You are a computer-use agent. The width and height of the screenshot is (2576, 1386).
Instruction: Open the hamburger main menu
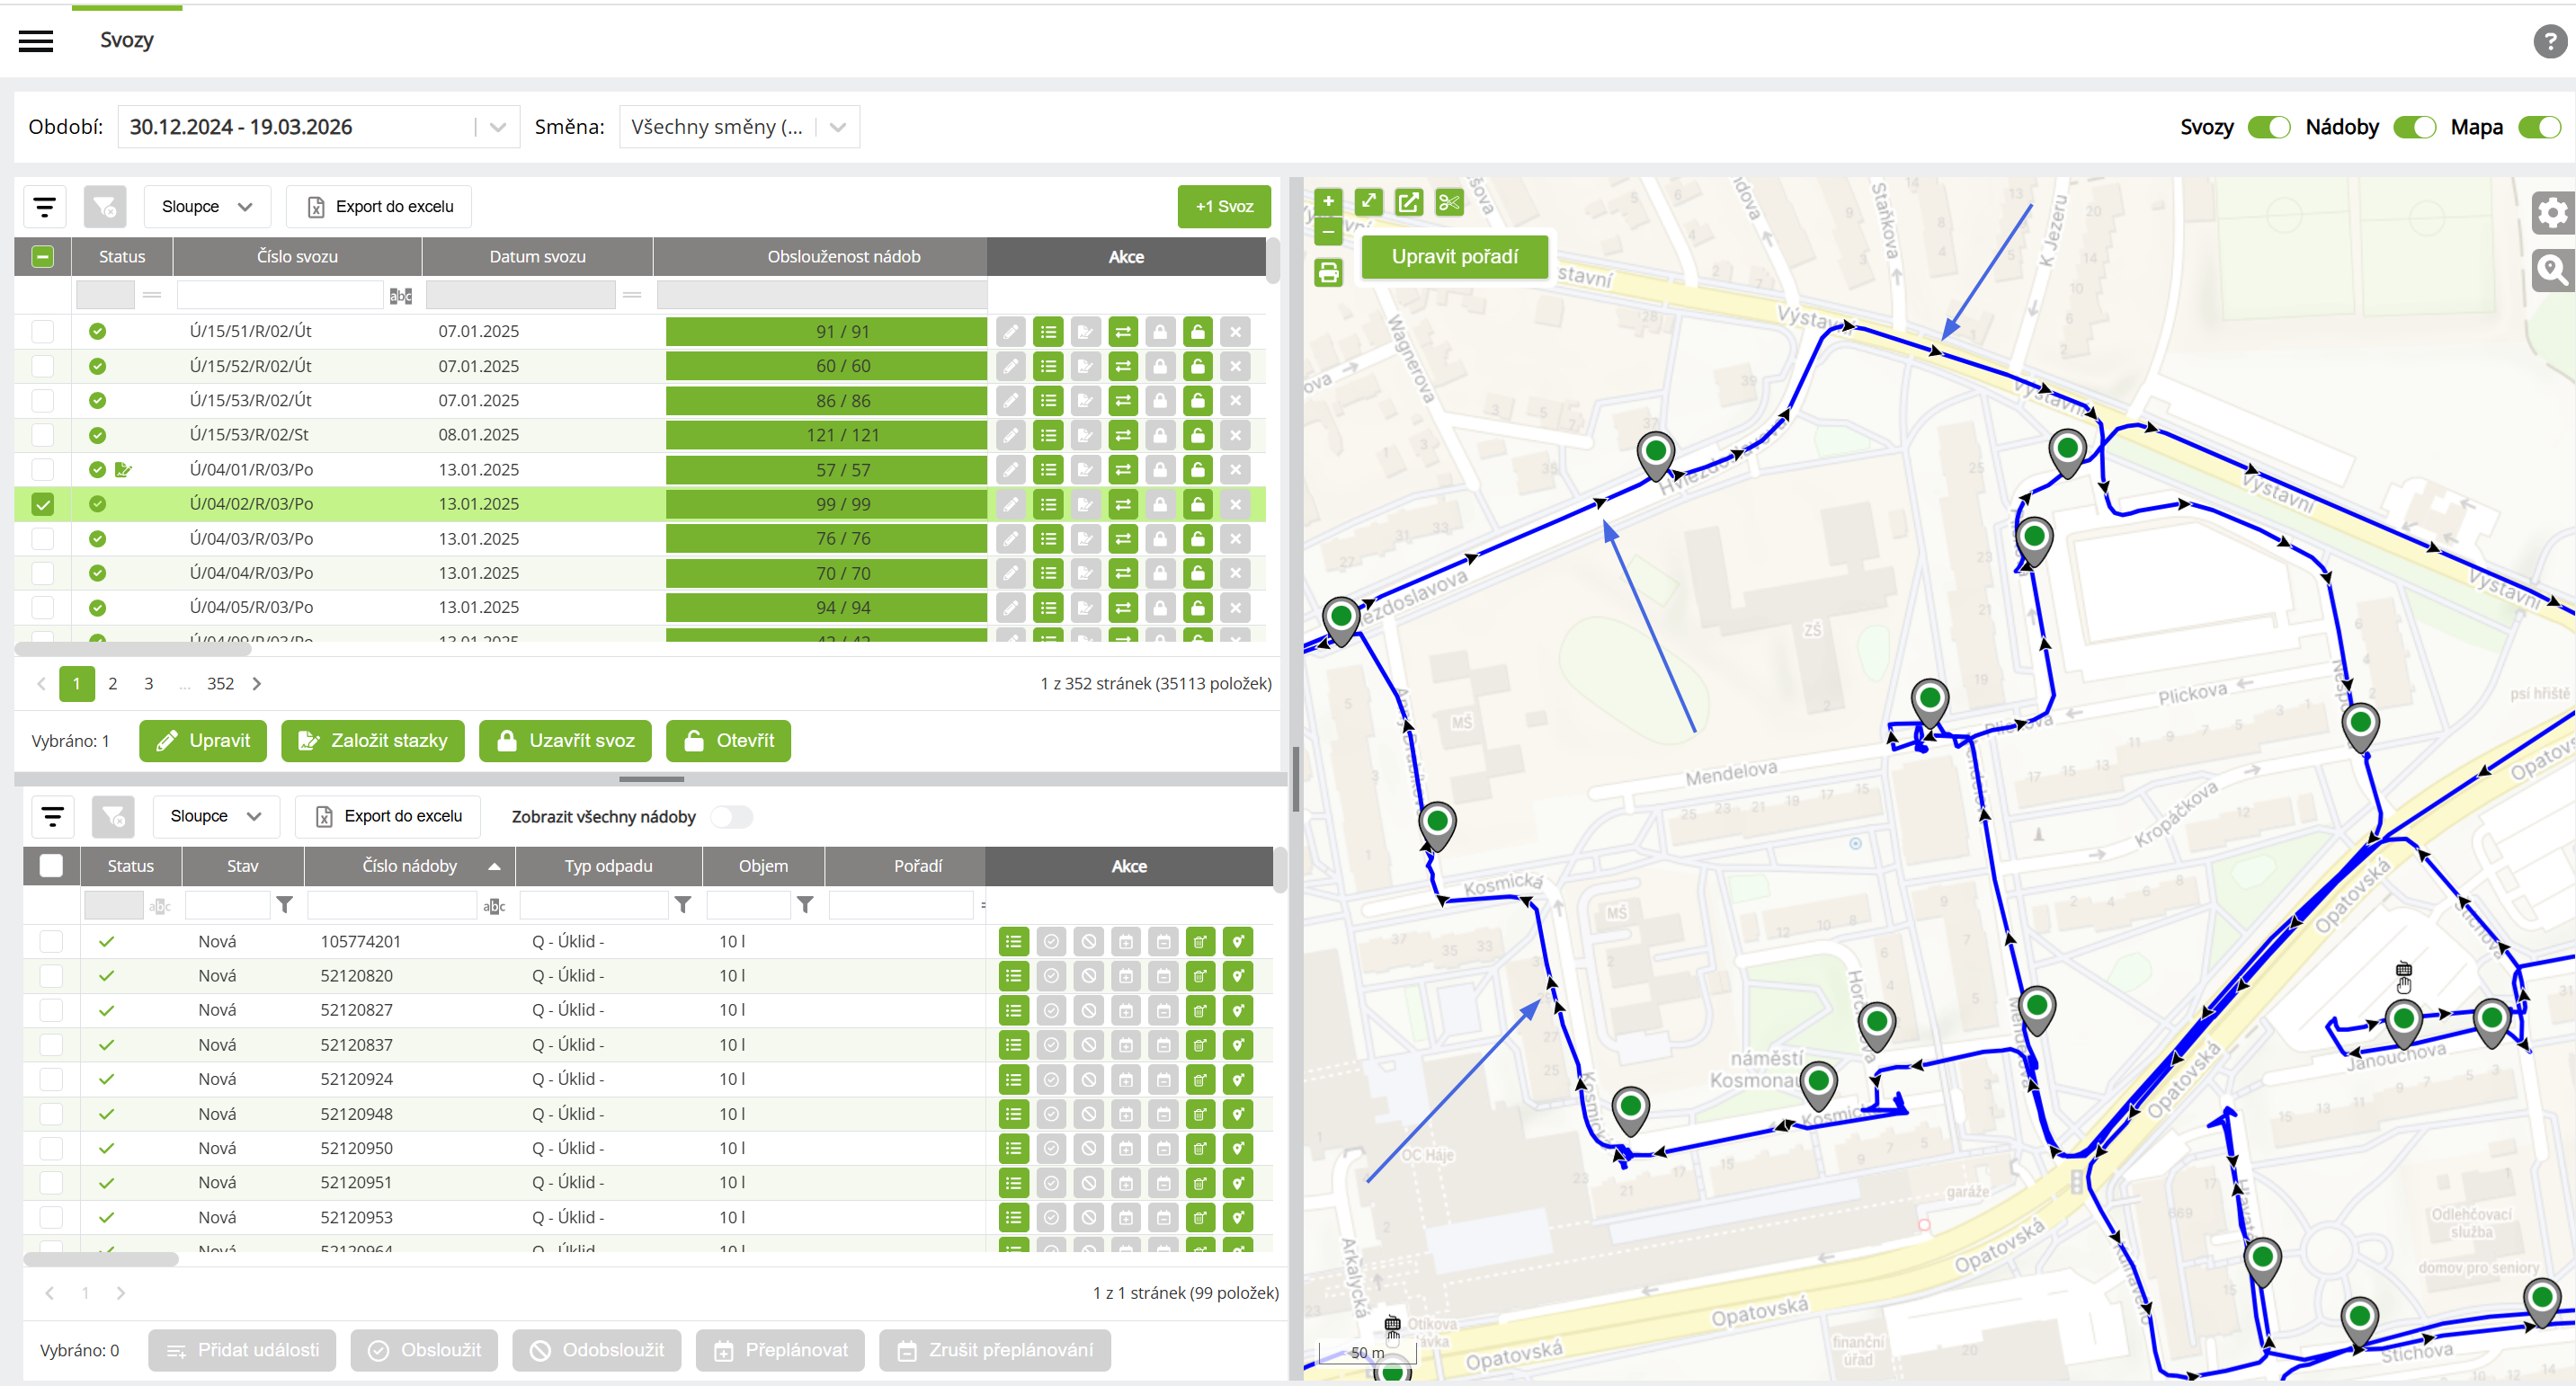[36, 41]
